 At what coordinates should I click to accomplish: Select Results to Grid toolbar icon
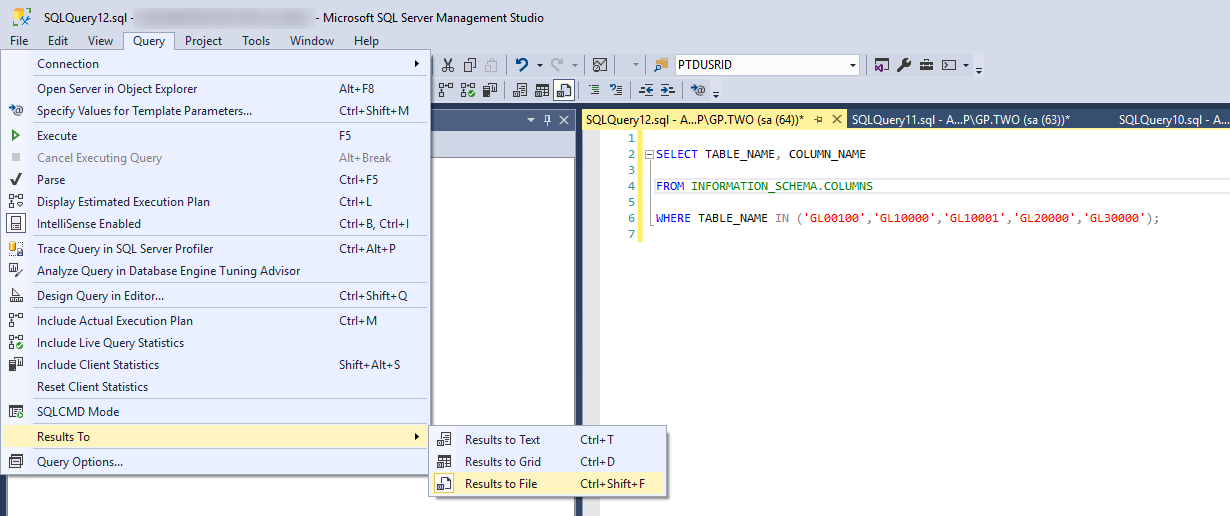point(542,90)
